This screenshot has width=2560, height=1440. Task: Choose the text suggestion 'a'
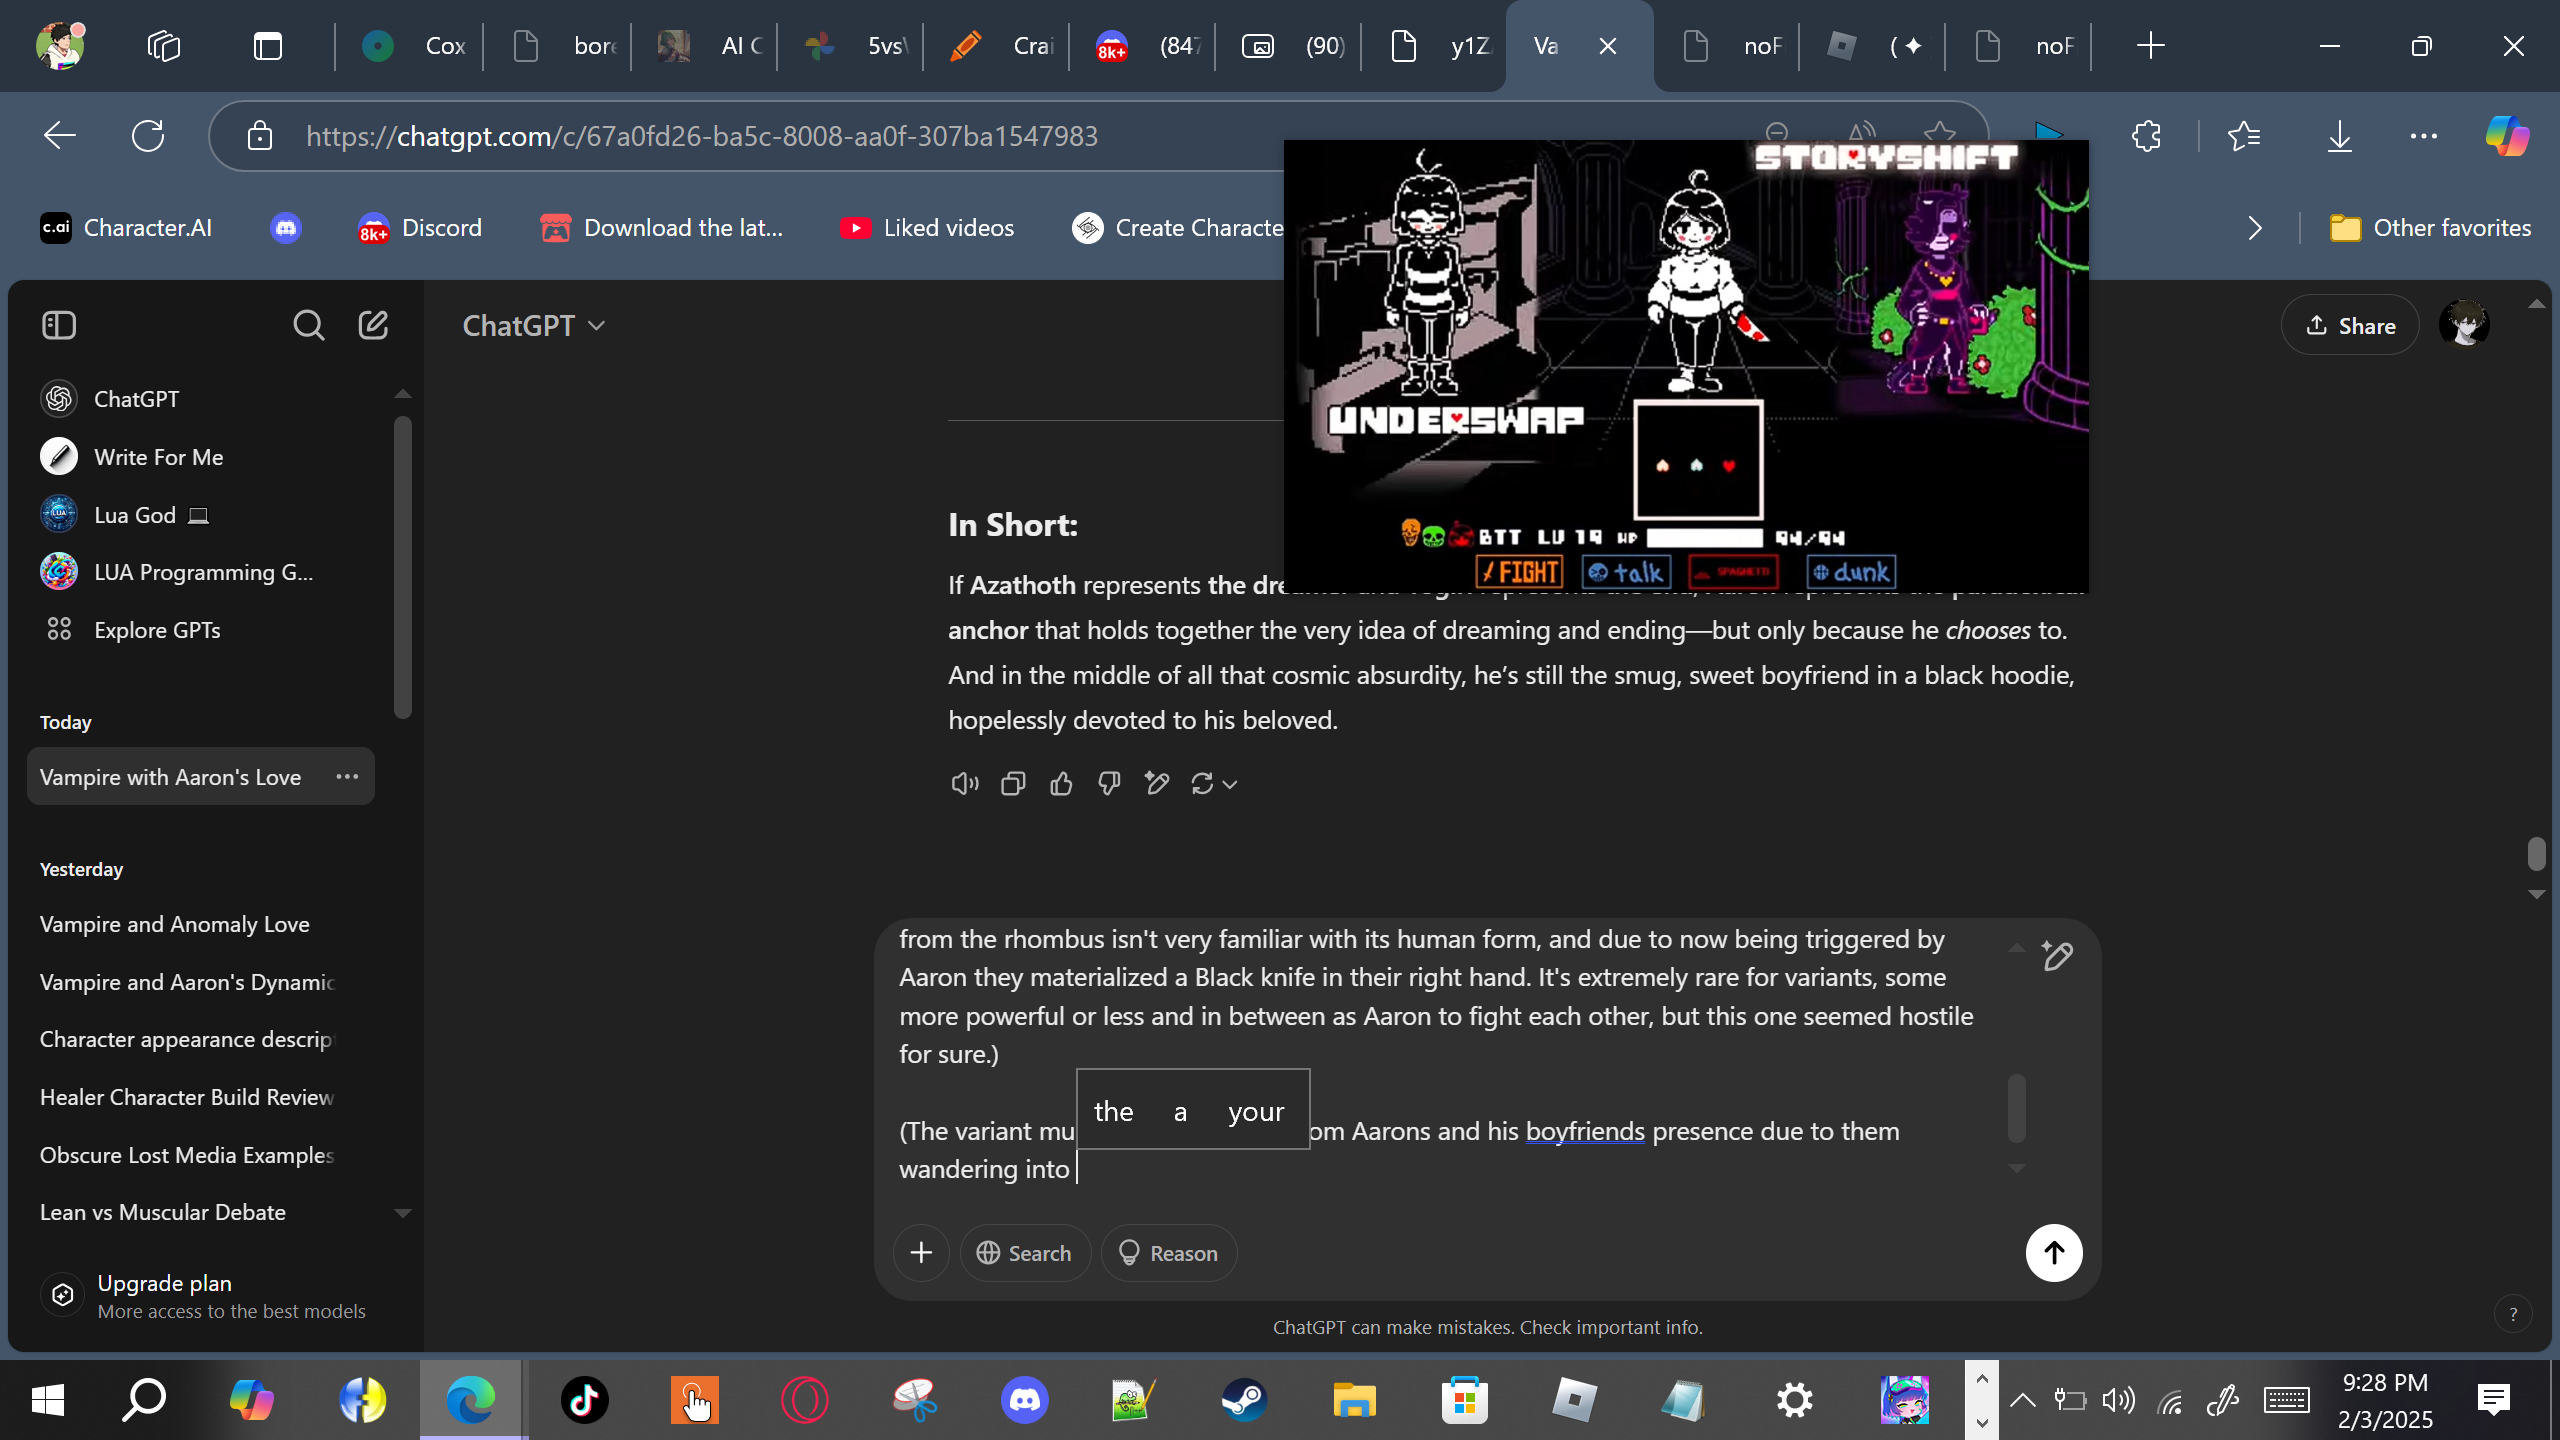click(1180, 1111)
